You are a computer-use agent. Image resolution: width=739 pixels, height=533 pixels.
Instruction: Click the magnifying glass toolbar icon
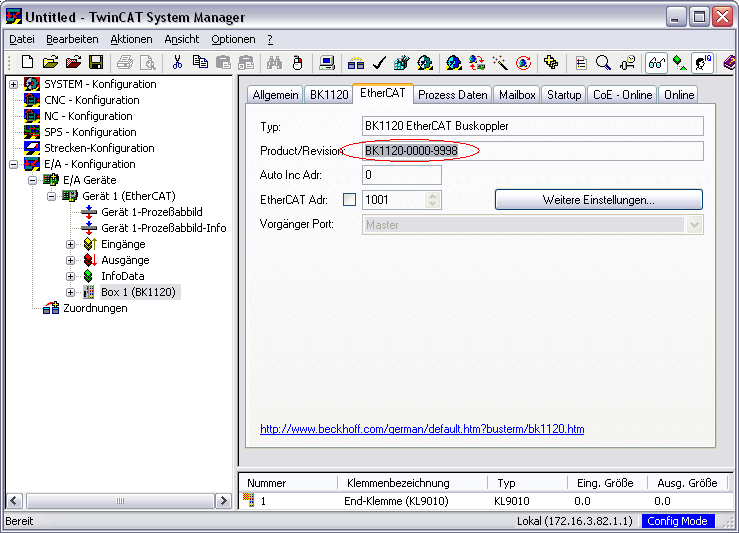pos(603,63)
